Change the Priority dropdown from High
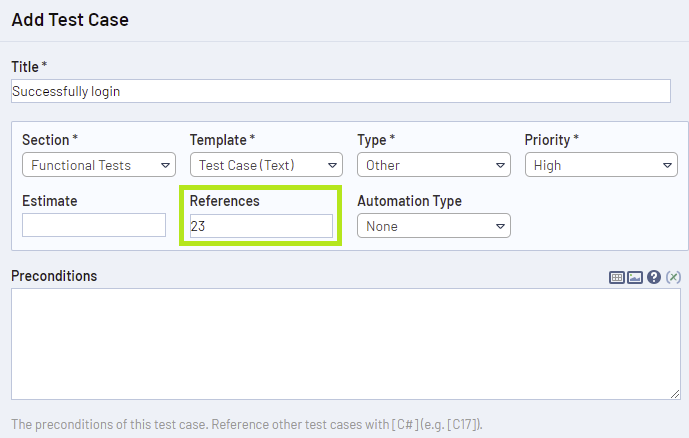The width and height of the screenshot is (689, 438). click(x=601, y=165)
